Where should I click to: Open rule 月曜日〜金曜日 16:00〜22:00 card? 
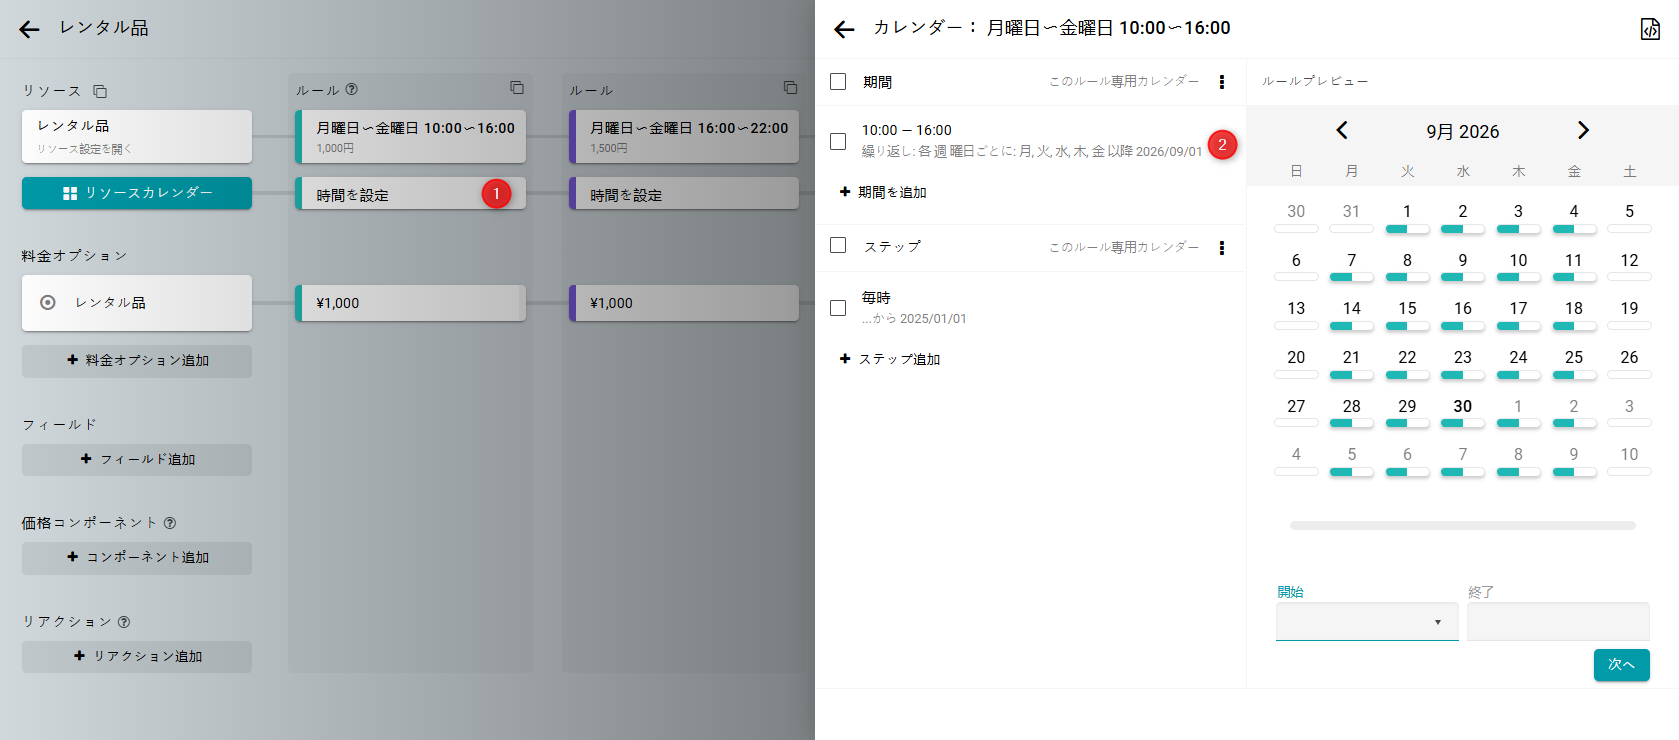tap(684, 136)
